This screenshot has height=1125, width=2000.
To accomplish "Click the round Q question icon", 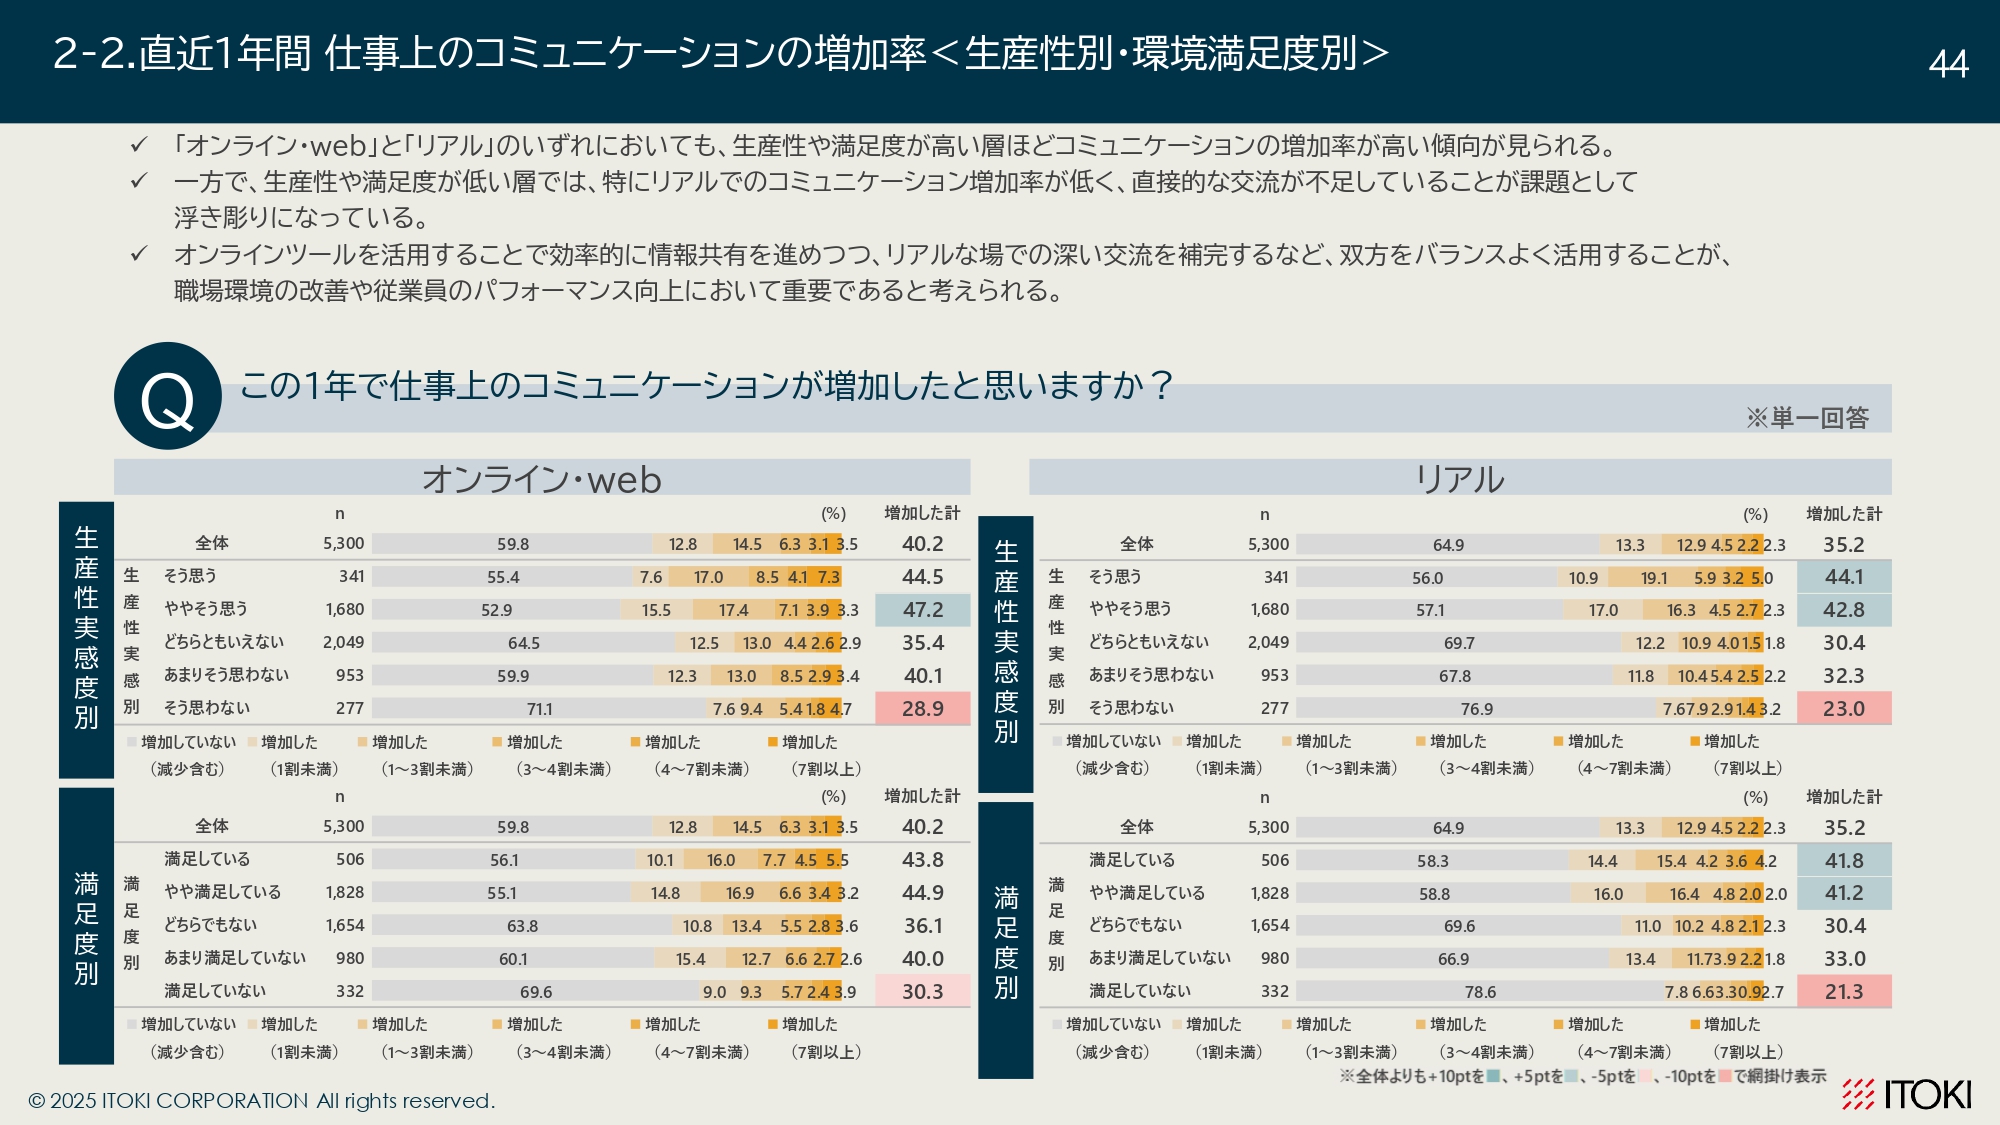I will pos(168,396).
